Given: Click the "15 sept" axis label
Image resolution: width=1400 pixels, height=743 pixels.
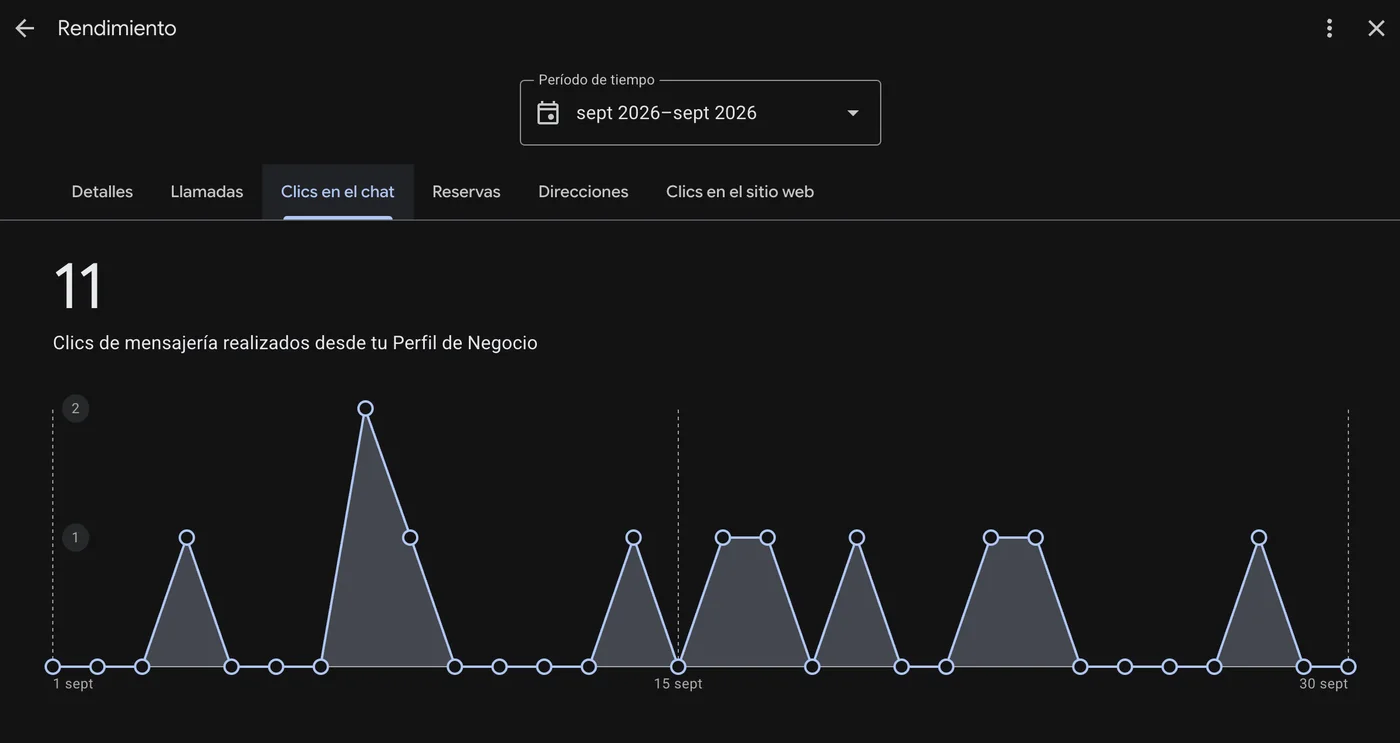Looking at the screenshot, I should 678,684.
